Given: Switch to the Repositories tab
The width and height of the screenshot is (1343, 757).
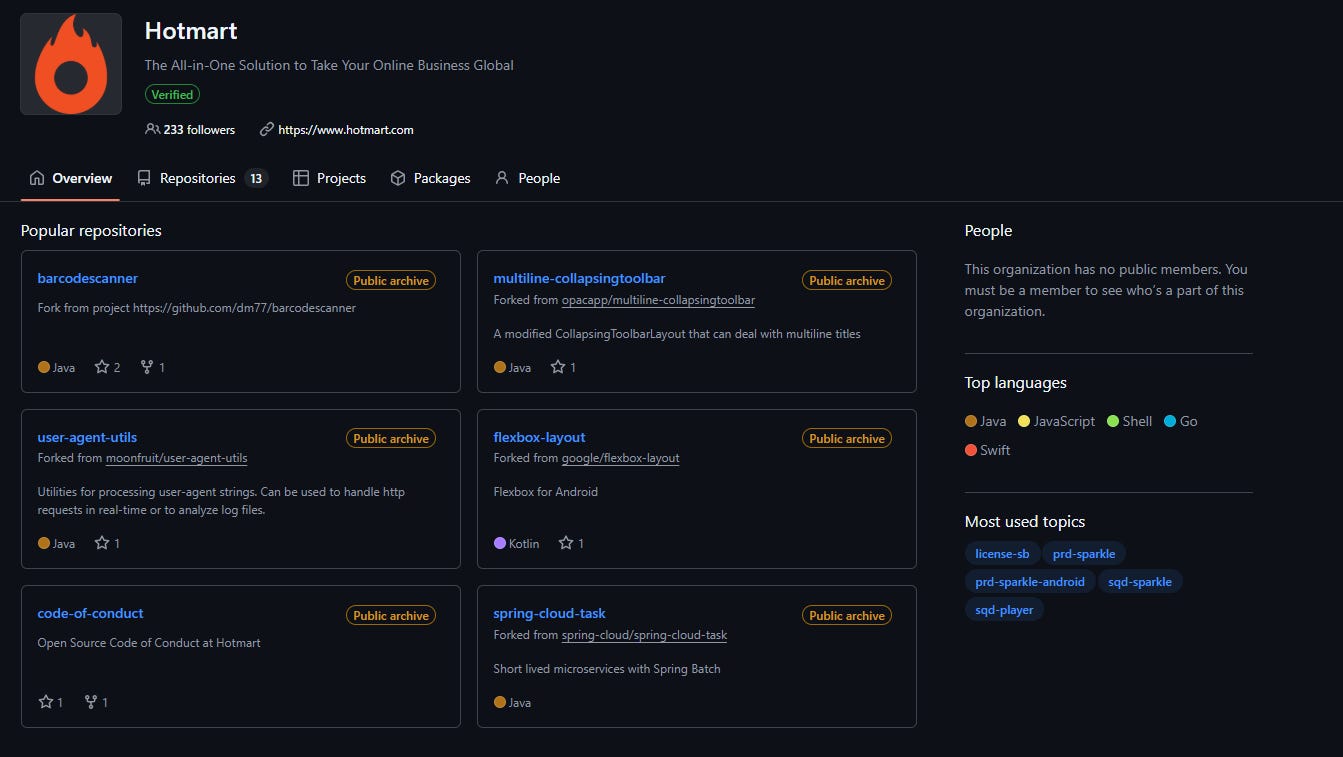Looking at the screenshot, I should coord(202,178).
